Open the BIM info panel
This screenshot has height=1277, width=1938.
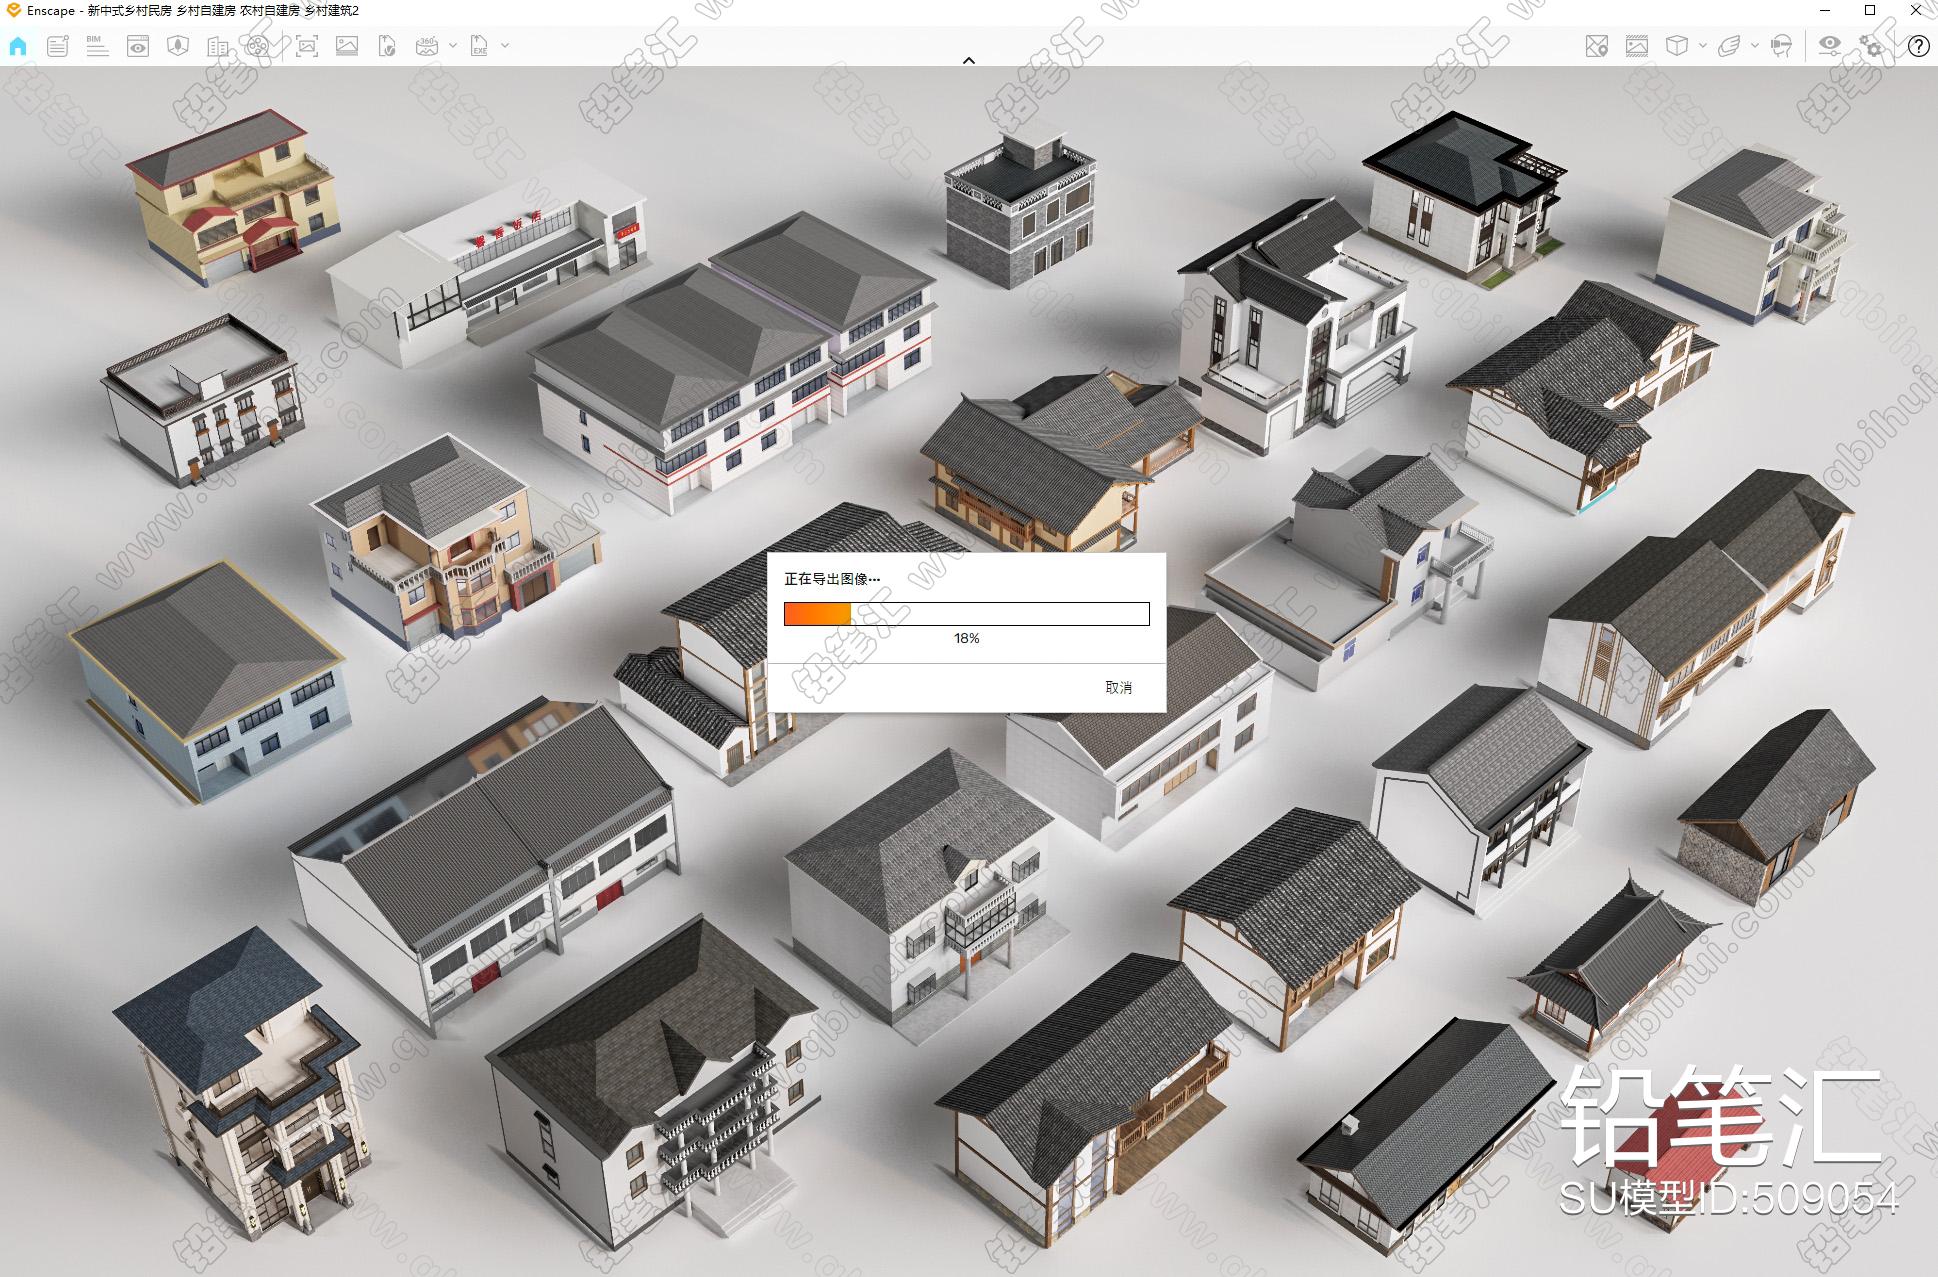[x=97, y=46]
